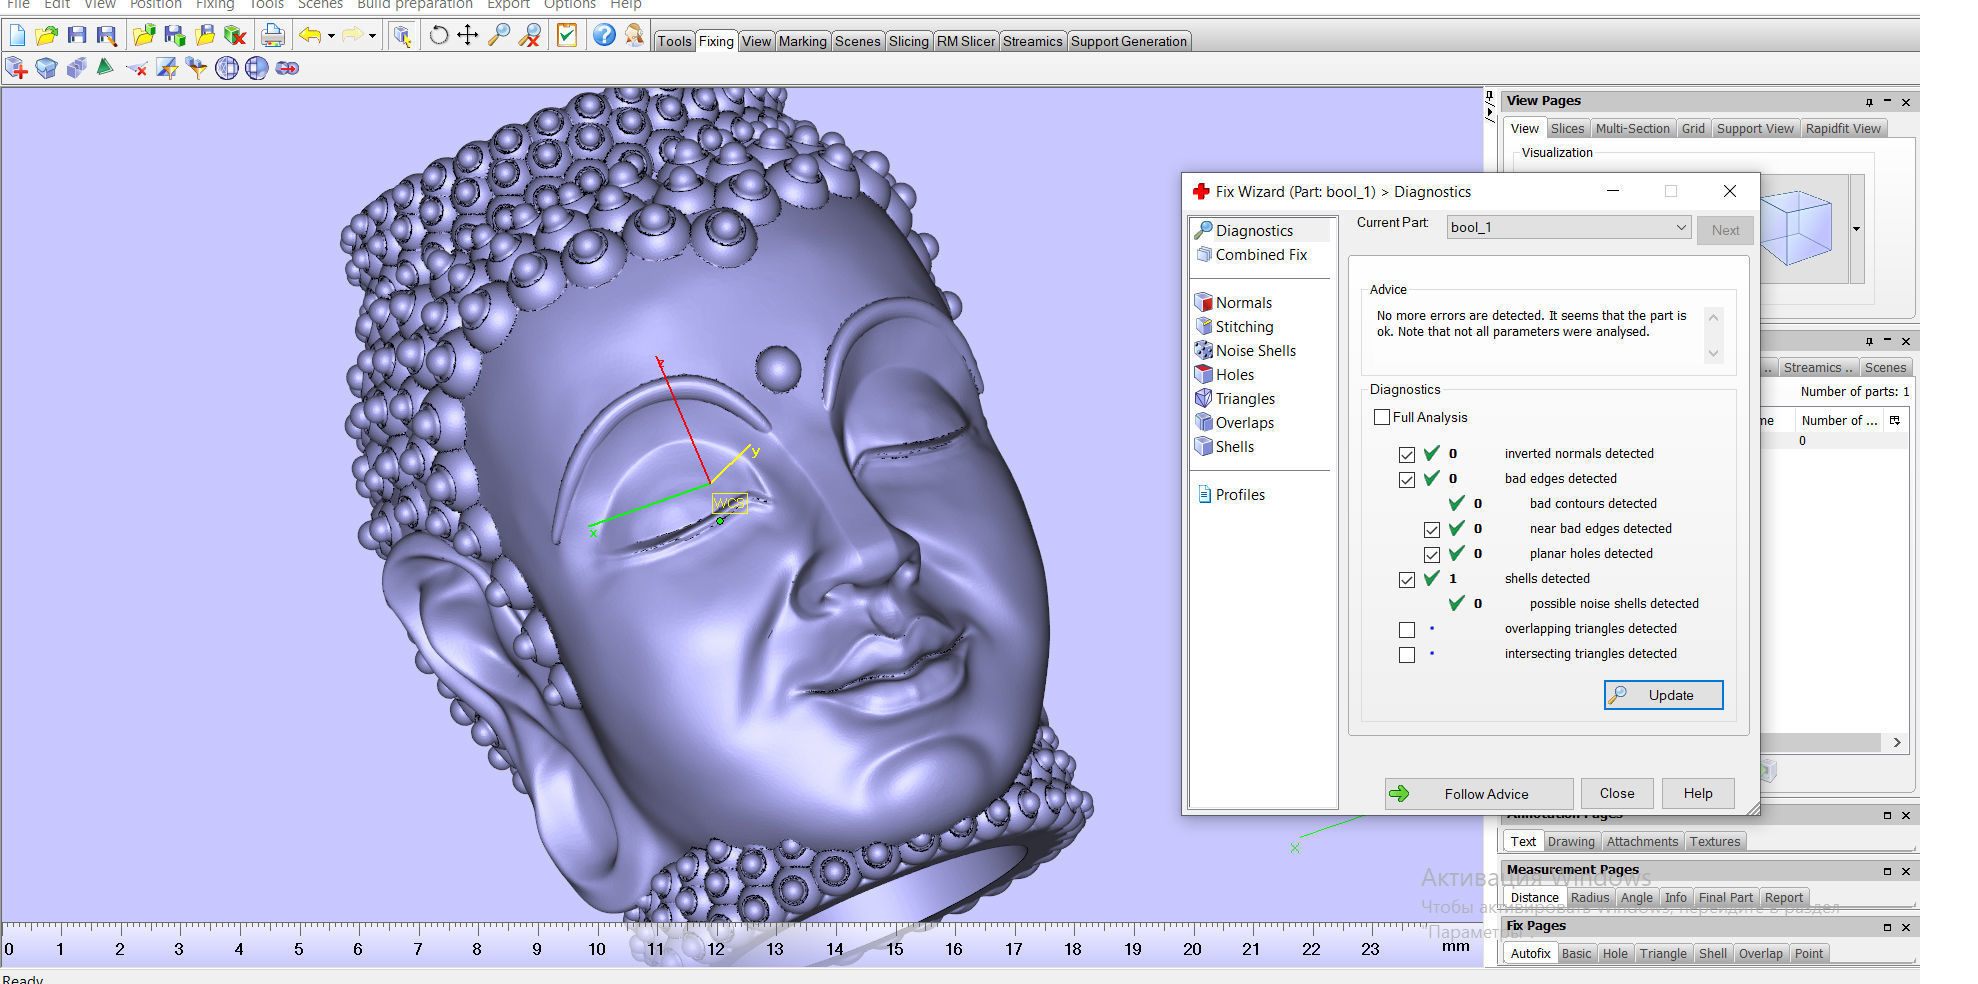Click the Update diagnostics button
The height and width of the screenshot is (984, 1978).
1663,695
